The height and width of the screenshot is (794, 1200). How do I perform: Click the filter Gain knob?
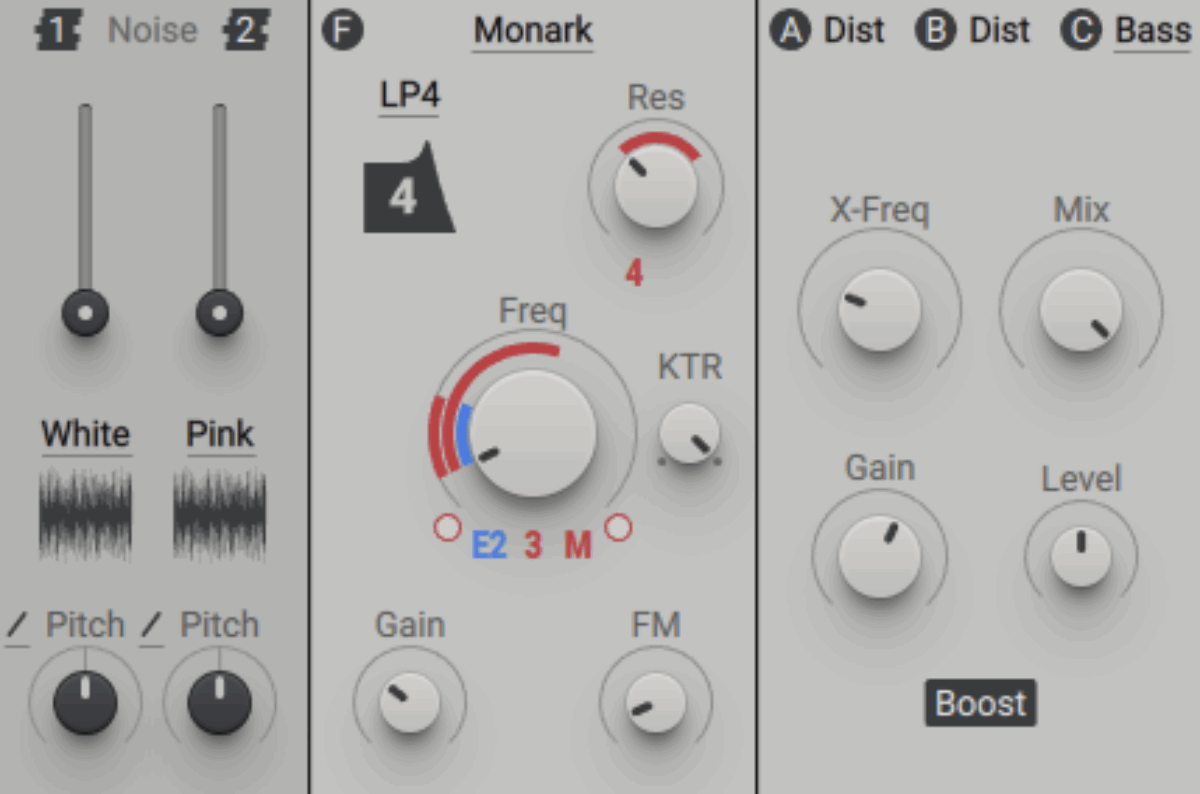[409, 702]
